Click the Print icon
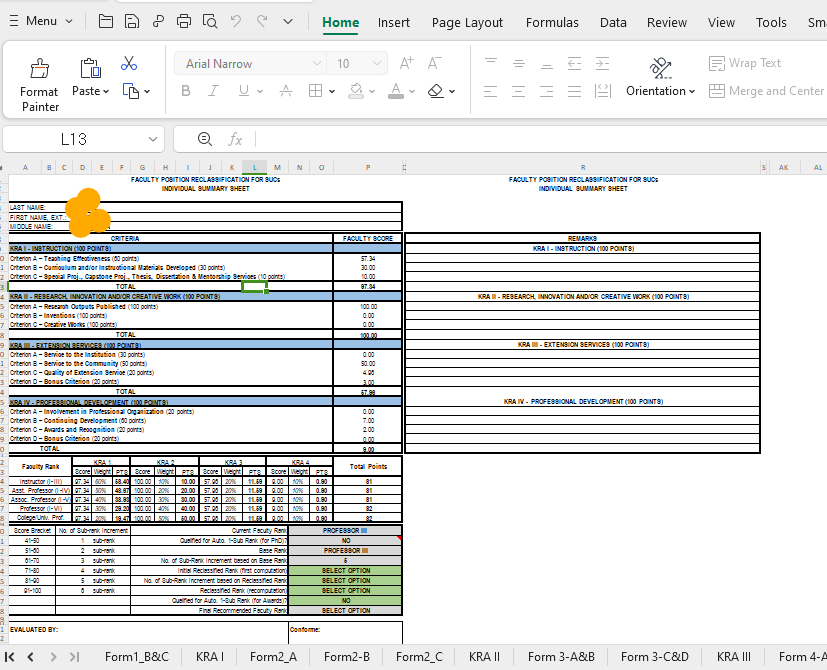Screen dimensions: 827x670 (x=184, y=22)
